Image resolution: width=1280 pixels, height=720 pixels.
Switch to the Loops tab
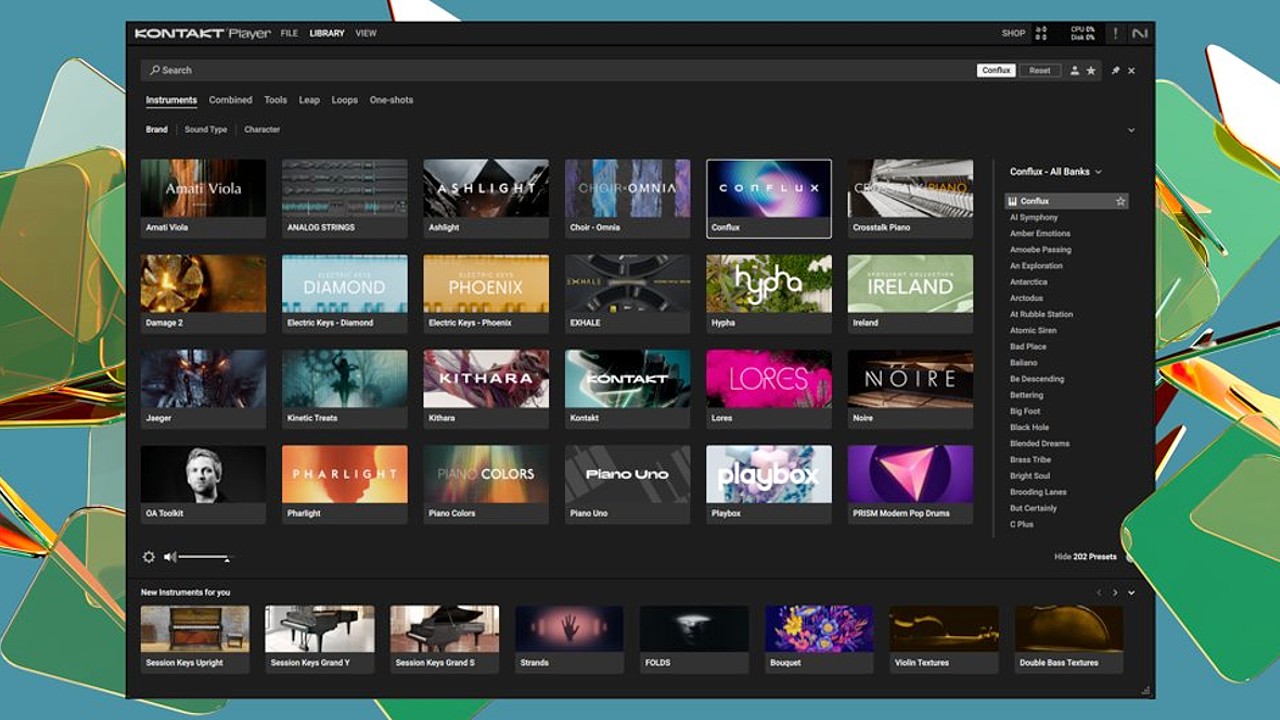[344, 100]
